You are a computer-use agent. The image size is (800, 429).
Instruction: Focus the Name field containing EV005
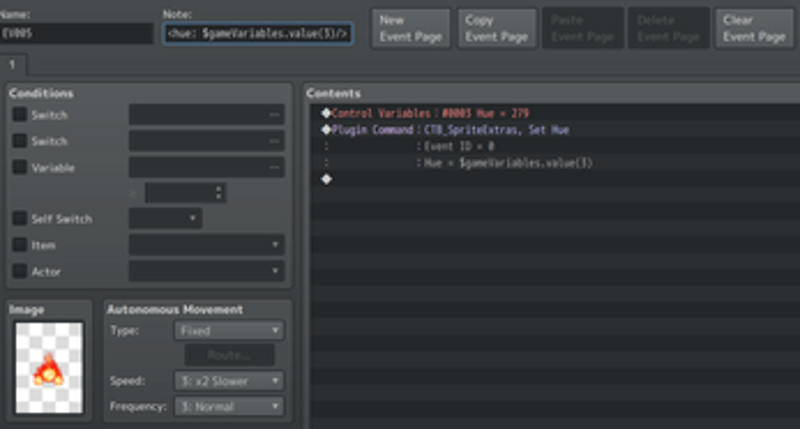click(x=77, y=34)
